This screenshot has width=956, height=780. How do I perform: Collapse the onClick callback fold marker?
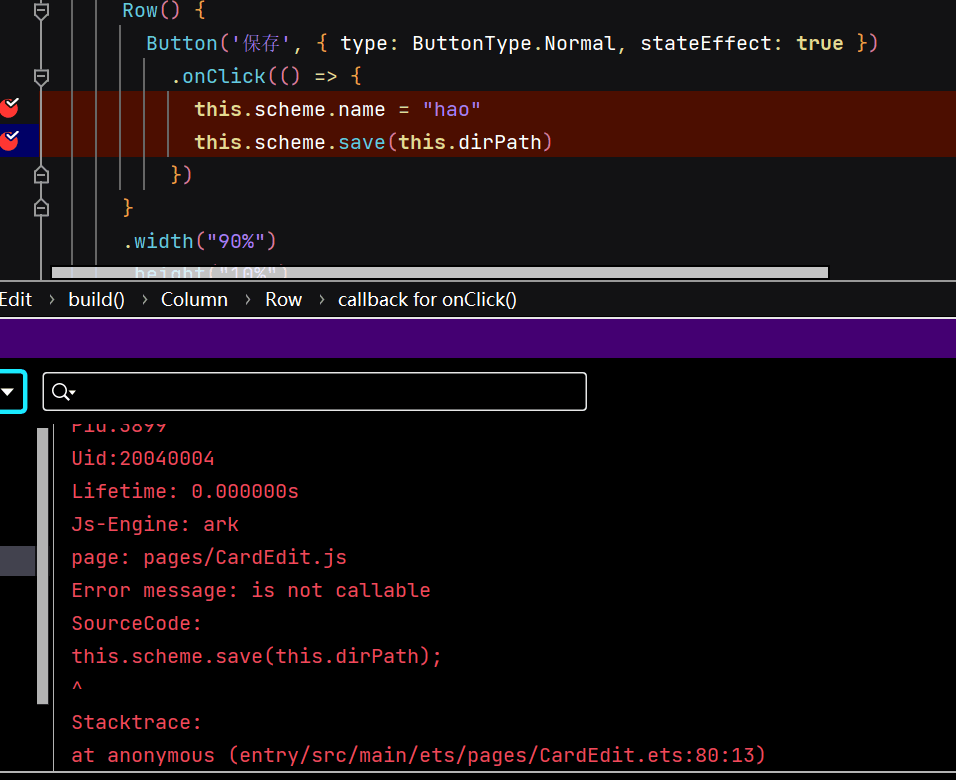[x=41, y=77]
